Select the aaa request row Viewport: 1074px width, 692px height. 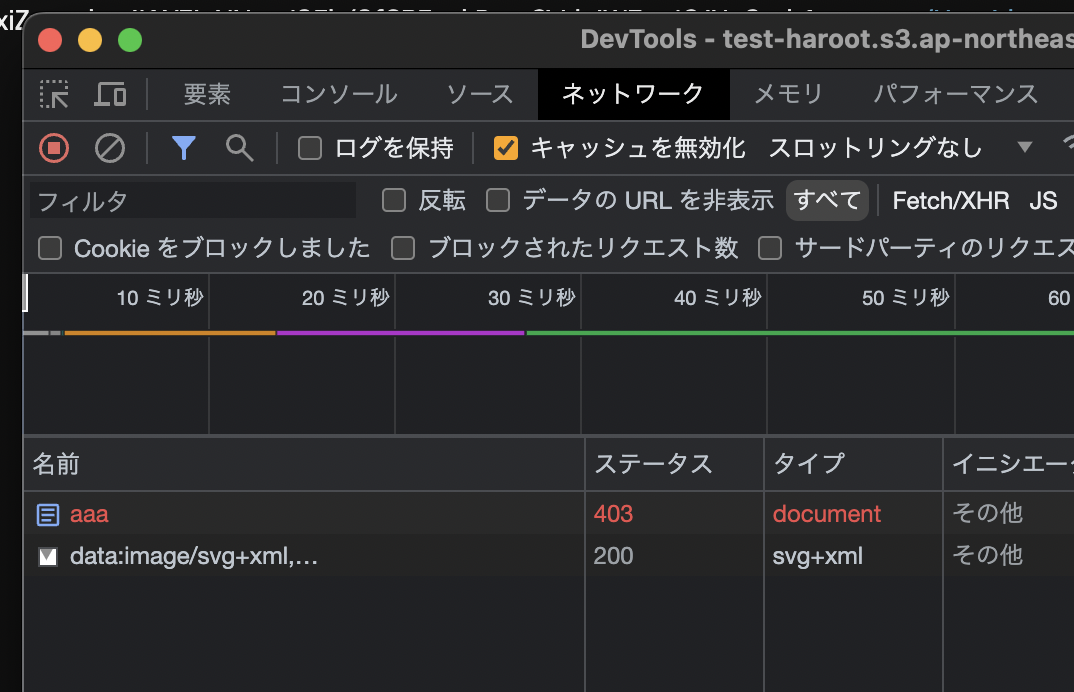(x=300, y=515)
